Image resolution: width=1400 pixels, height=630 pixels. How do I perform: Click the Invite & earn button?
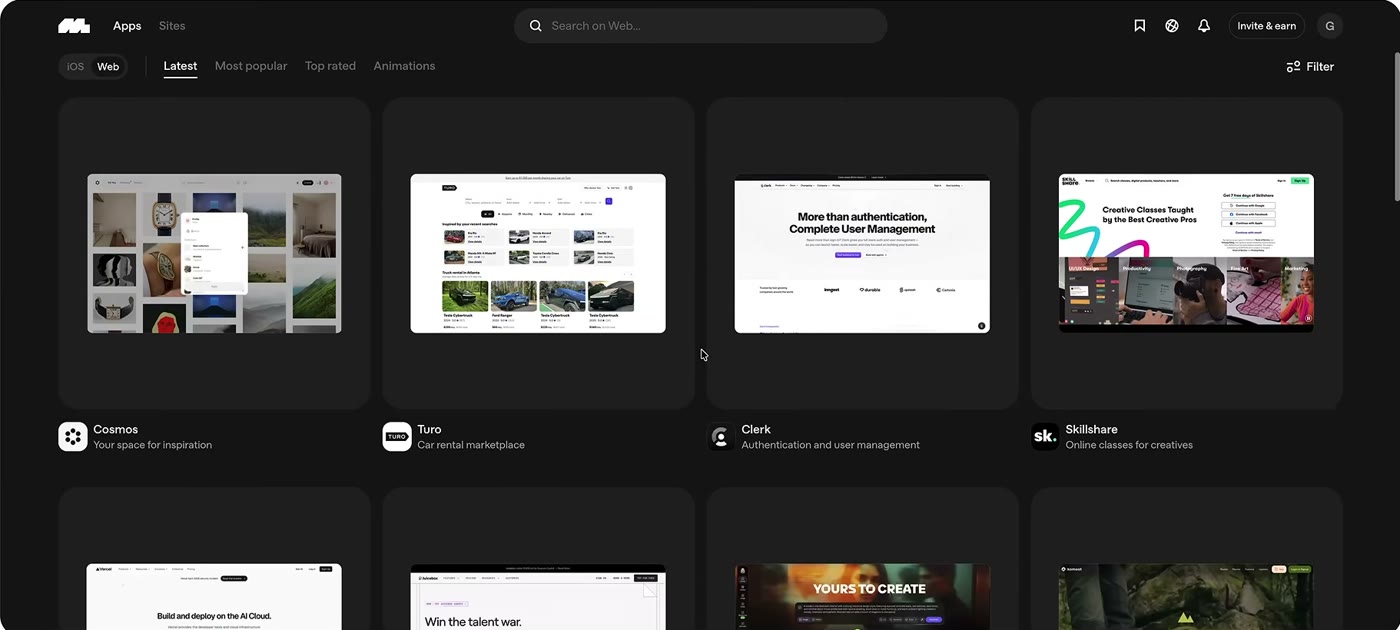(x=1267, y=26)
